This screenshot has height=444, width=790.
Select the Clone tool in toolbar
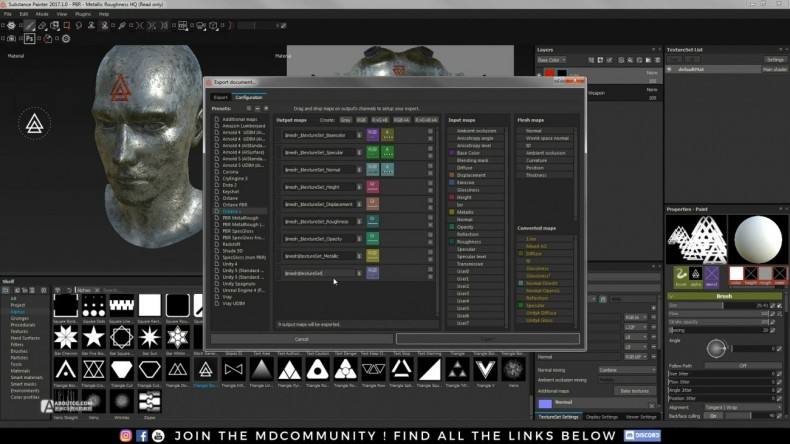pyautogui.click(x=91, y=25)
